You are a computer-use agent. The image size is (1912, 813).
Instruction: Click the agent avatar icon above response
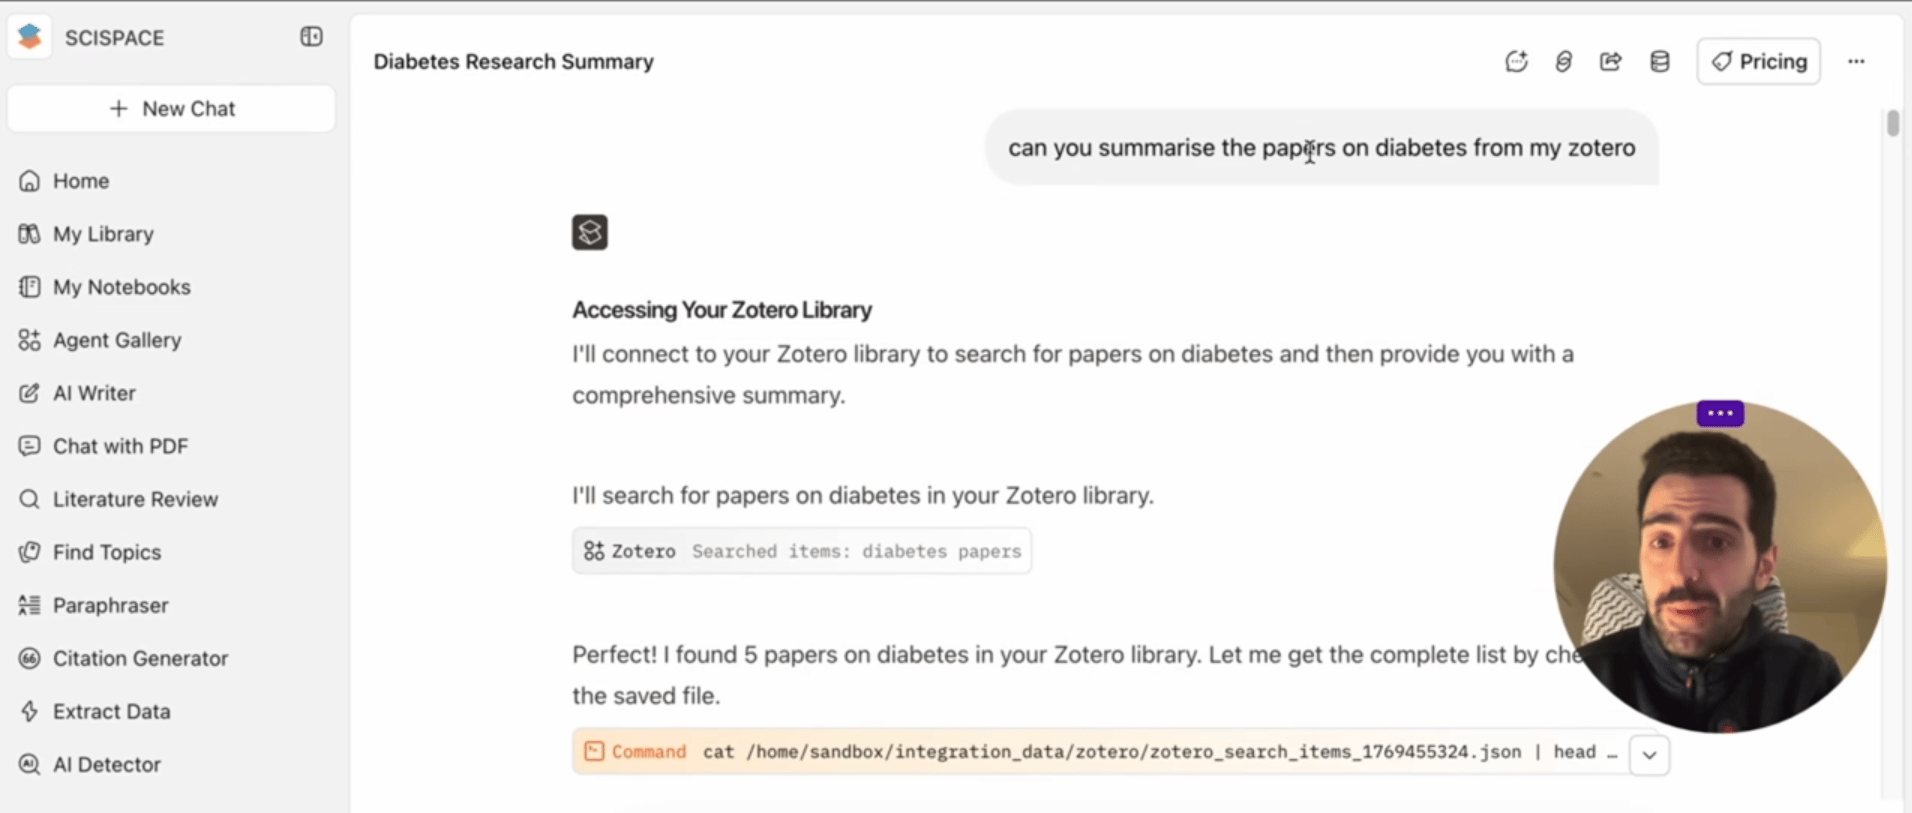pos(590,233)
